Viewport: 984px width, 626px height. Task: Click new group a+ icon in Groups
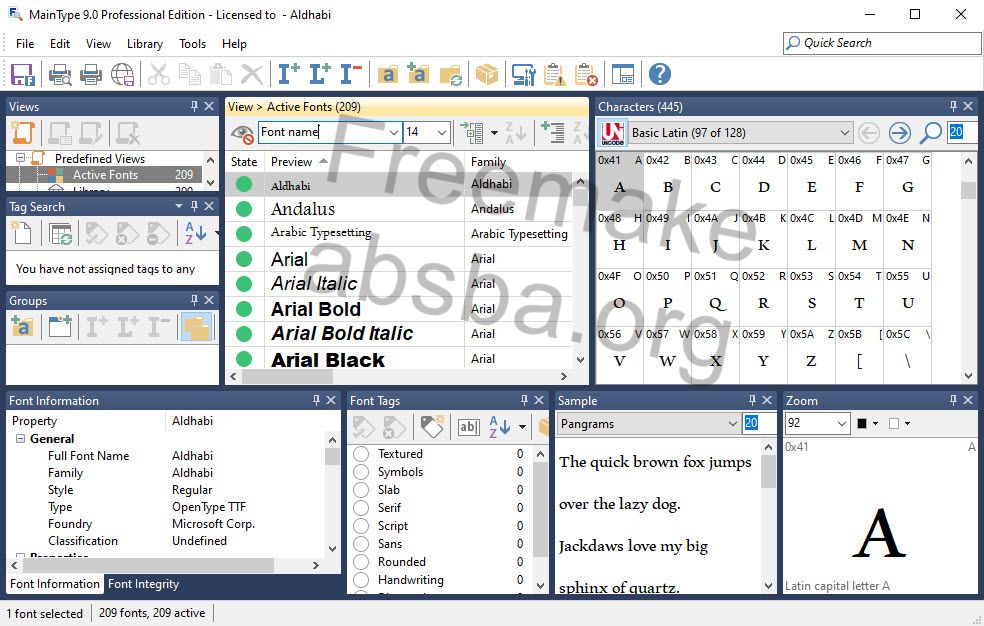[x=22, y=327]
